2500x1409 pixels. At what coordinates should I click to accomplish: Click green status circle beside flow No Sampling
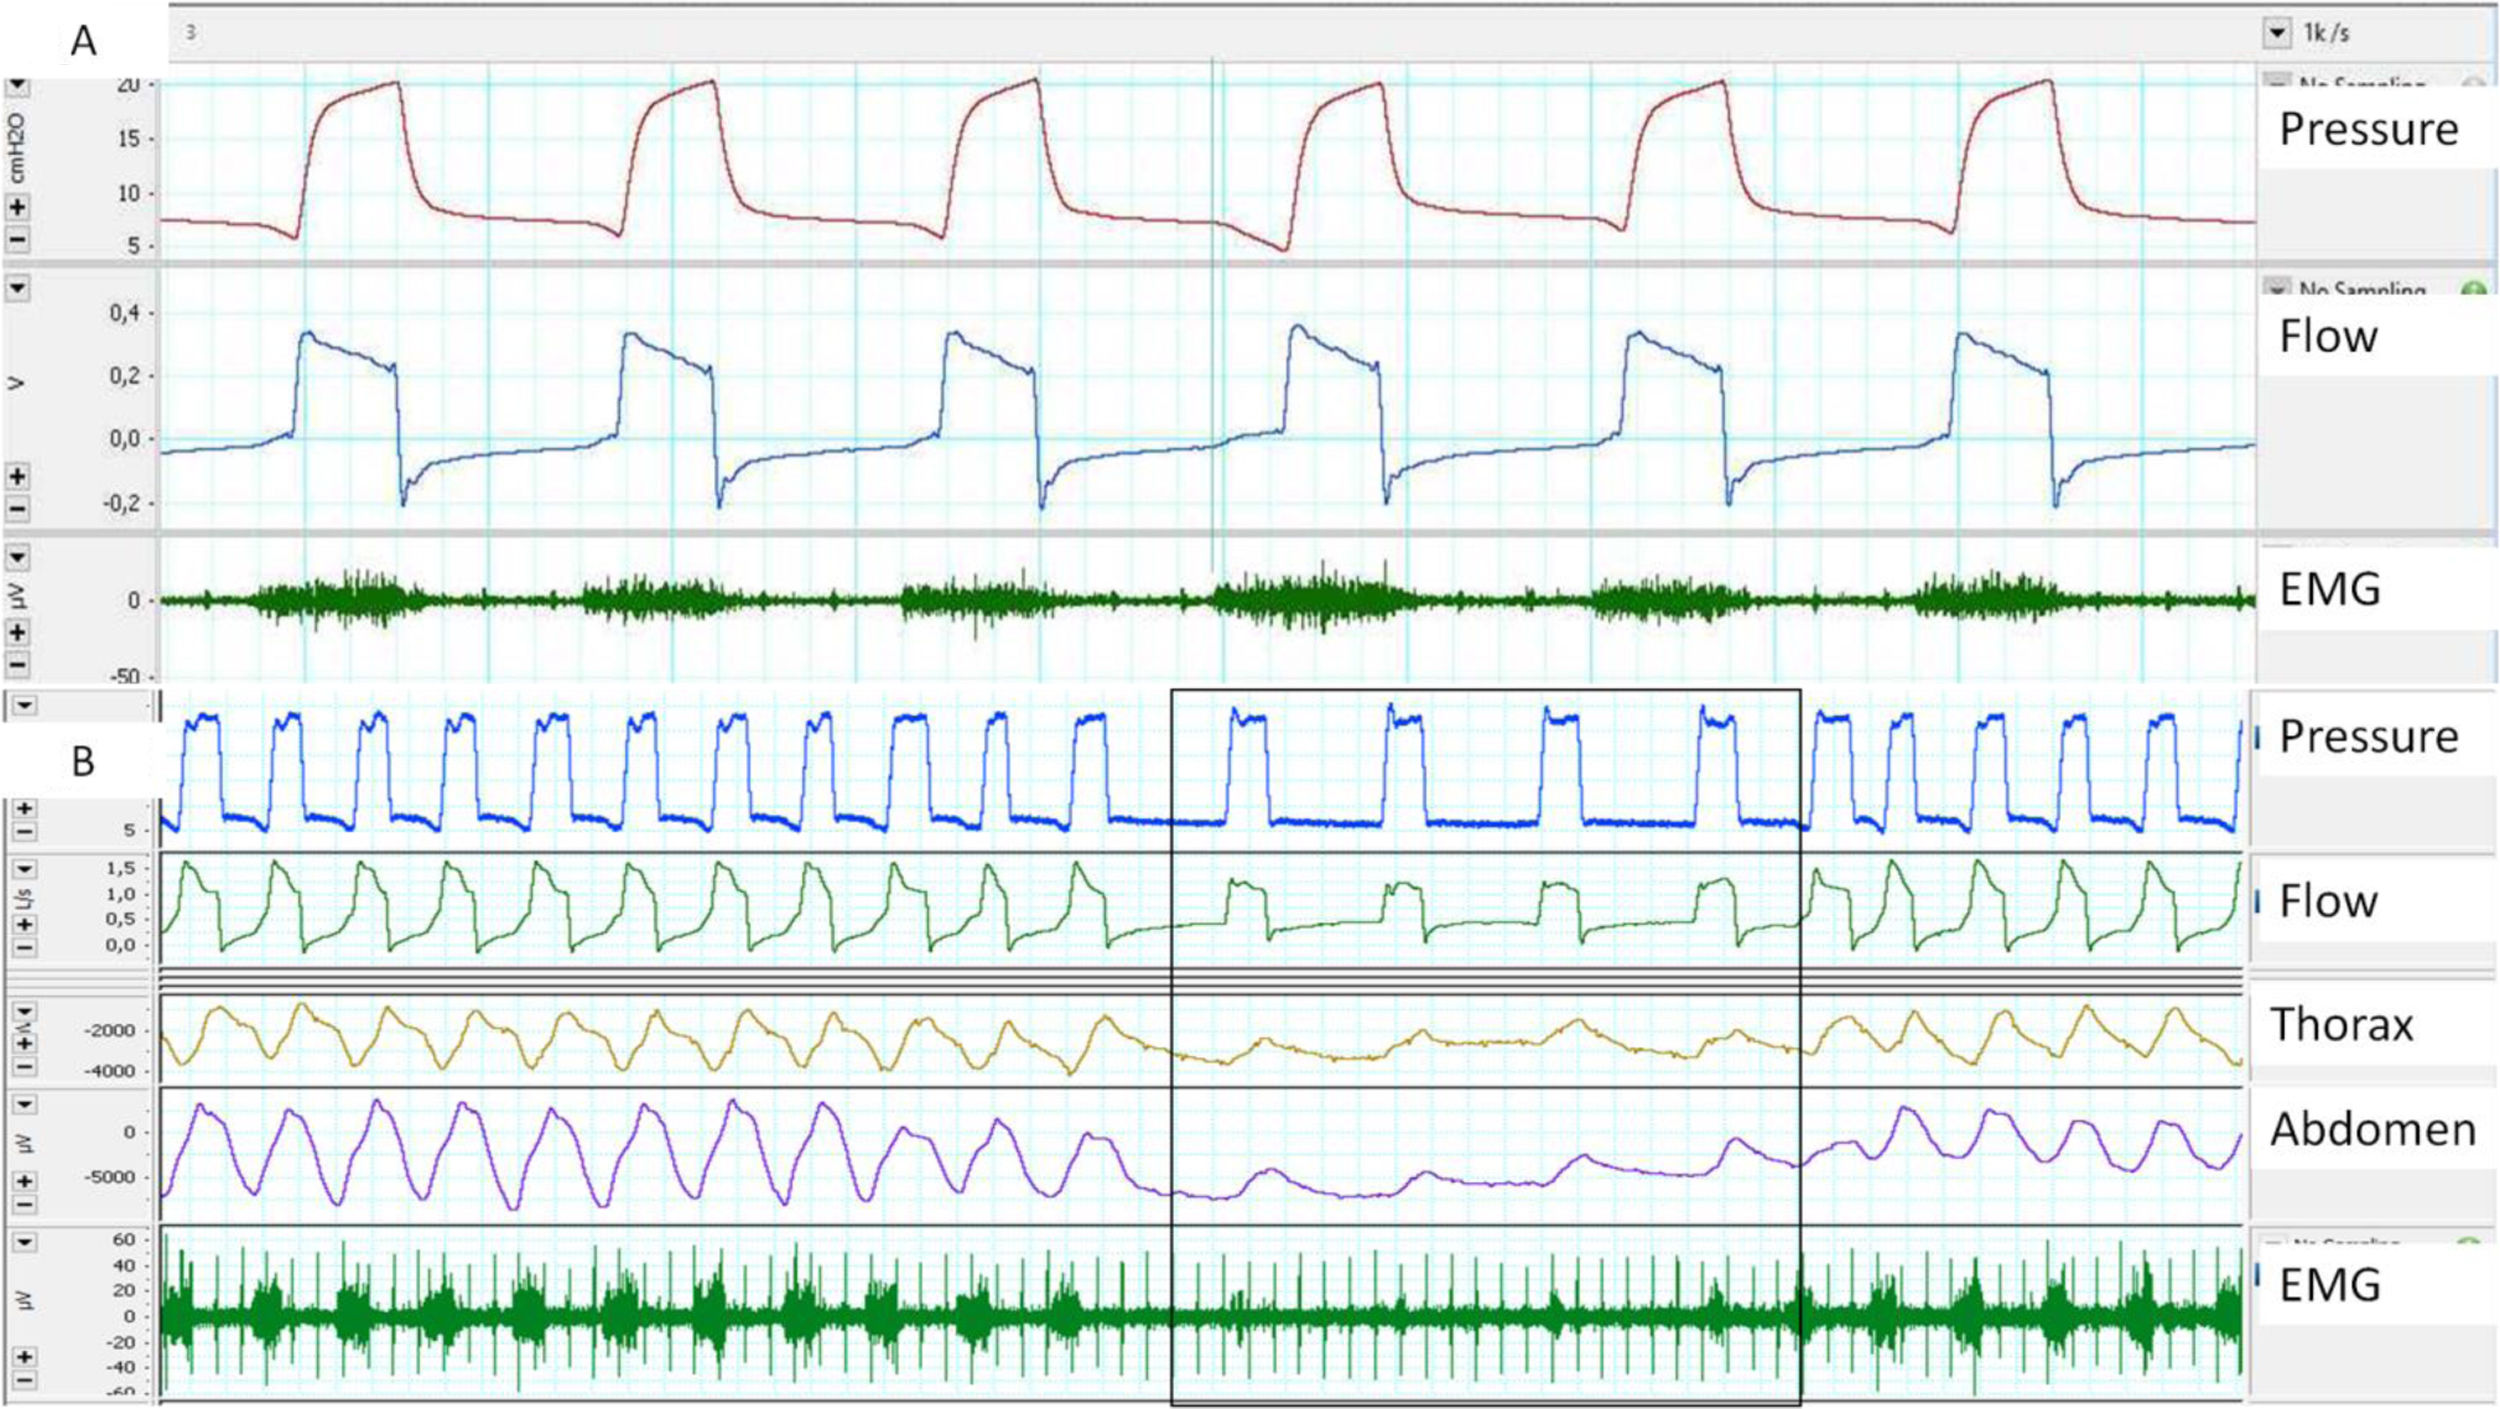2472,291
